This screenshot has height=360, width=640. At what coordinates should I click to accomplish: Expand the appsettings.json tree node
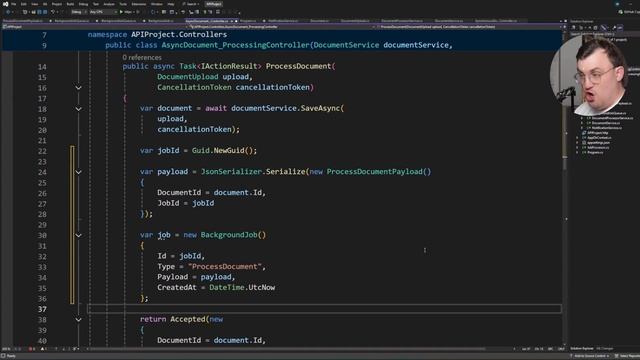point(578,142)
